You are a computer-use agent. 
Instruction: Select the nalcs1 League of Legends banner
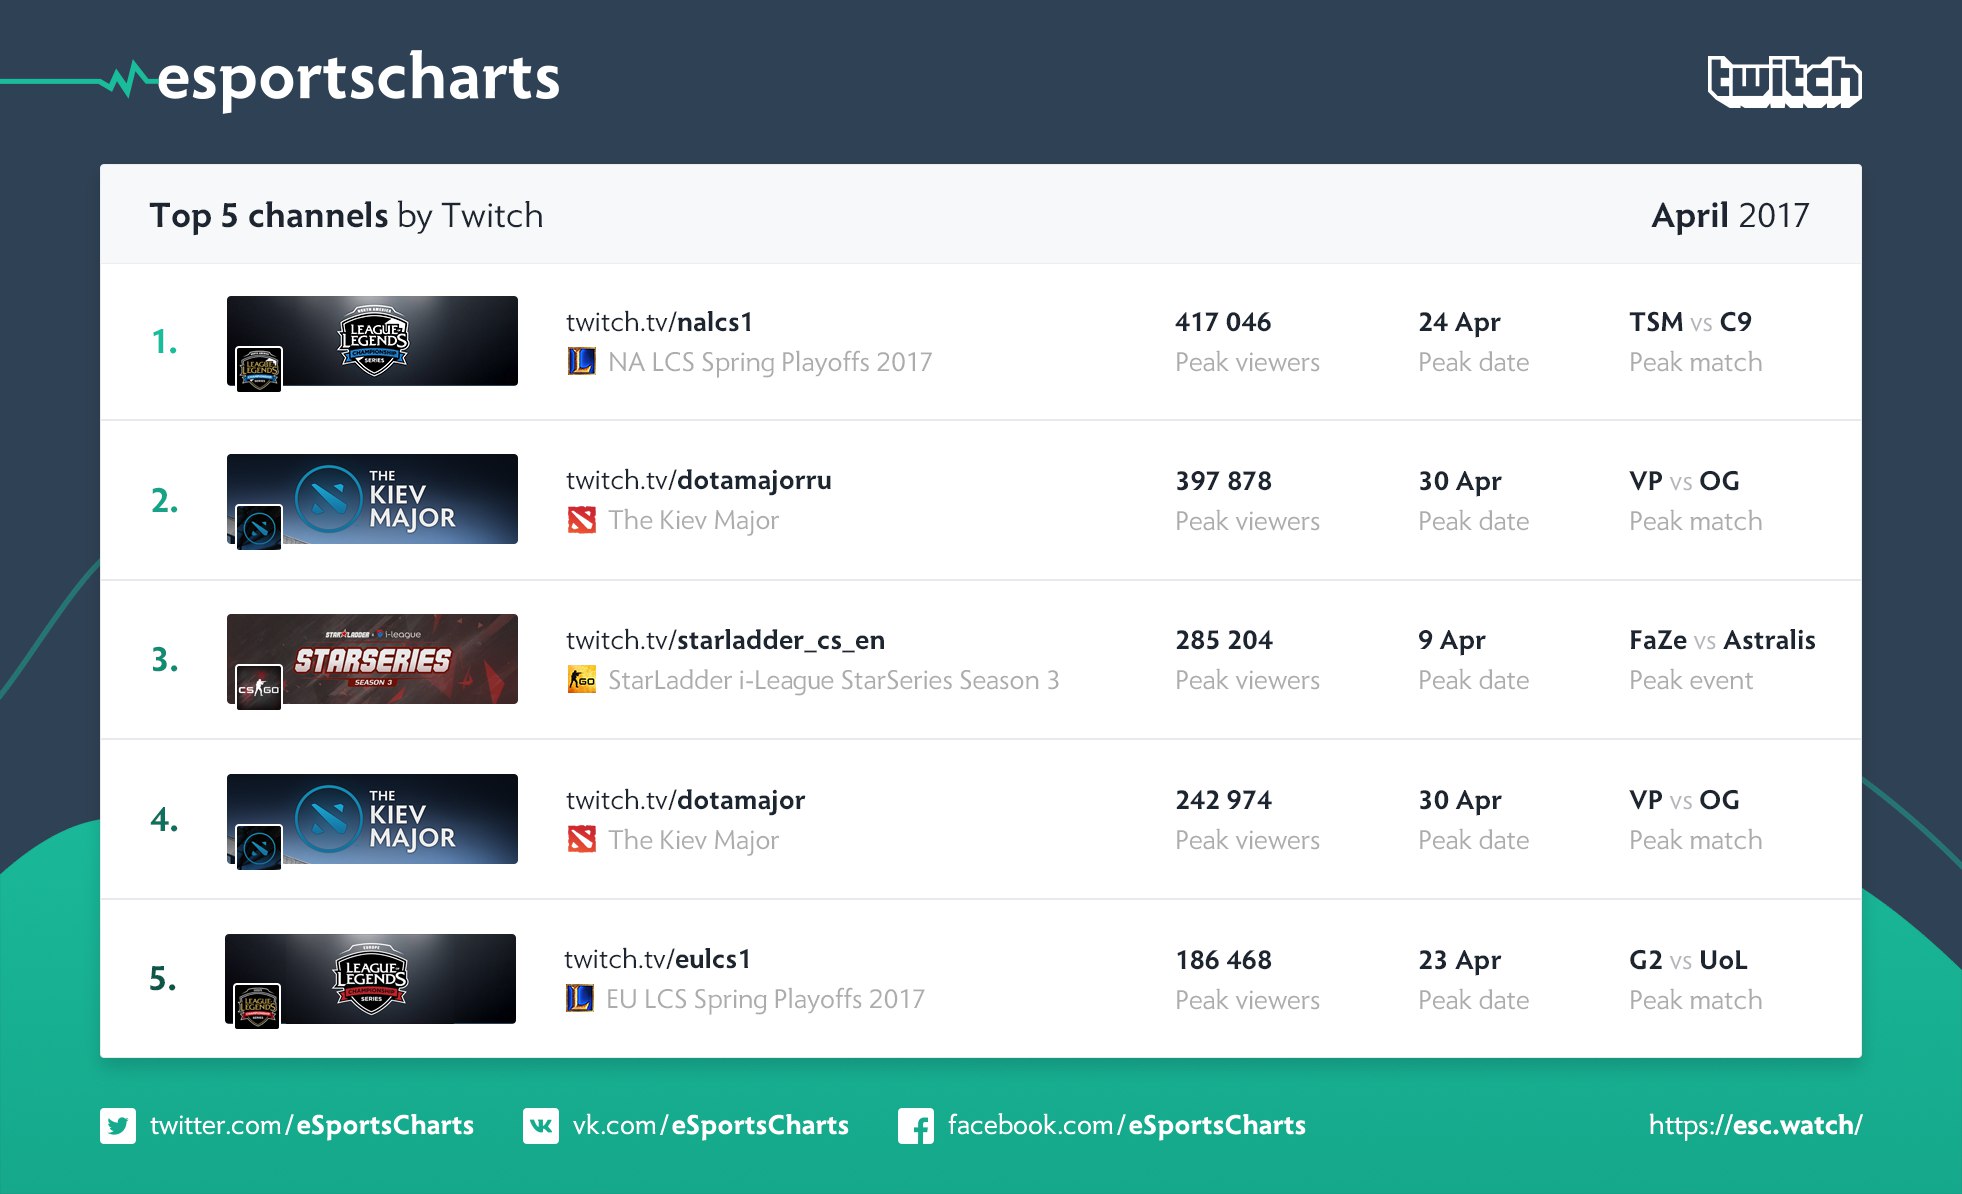click(x=372, y=342)
